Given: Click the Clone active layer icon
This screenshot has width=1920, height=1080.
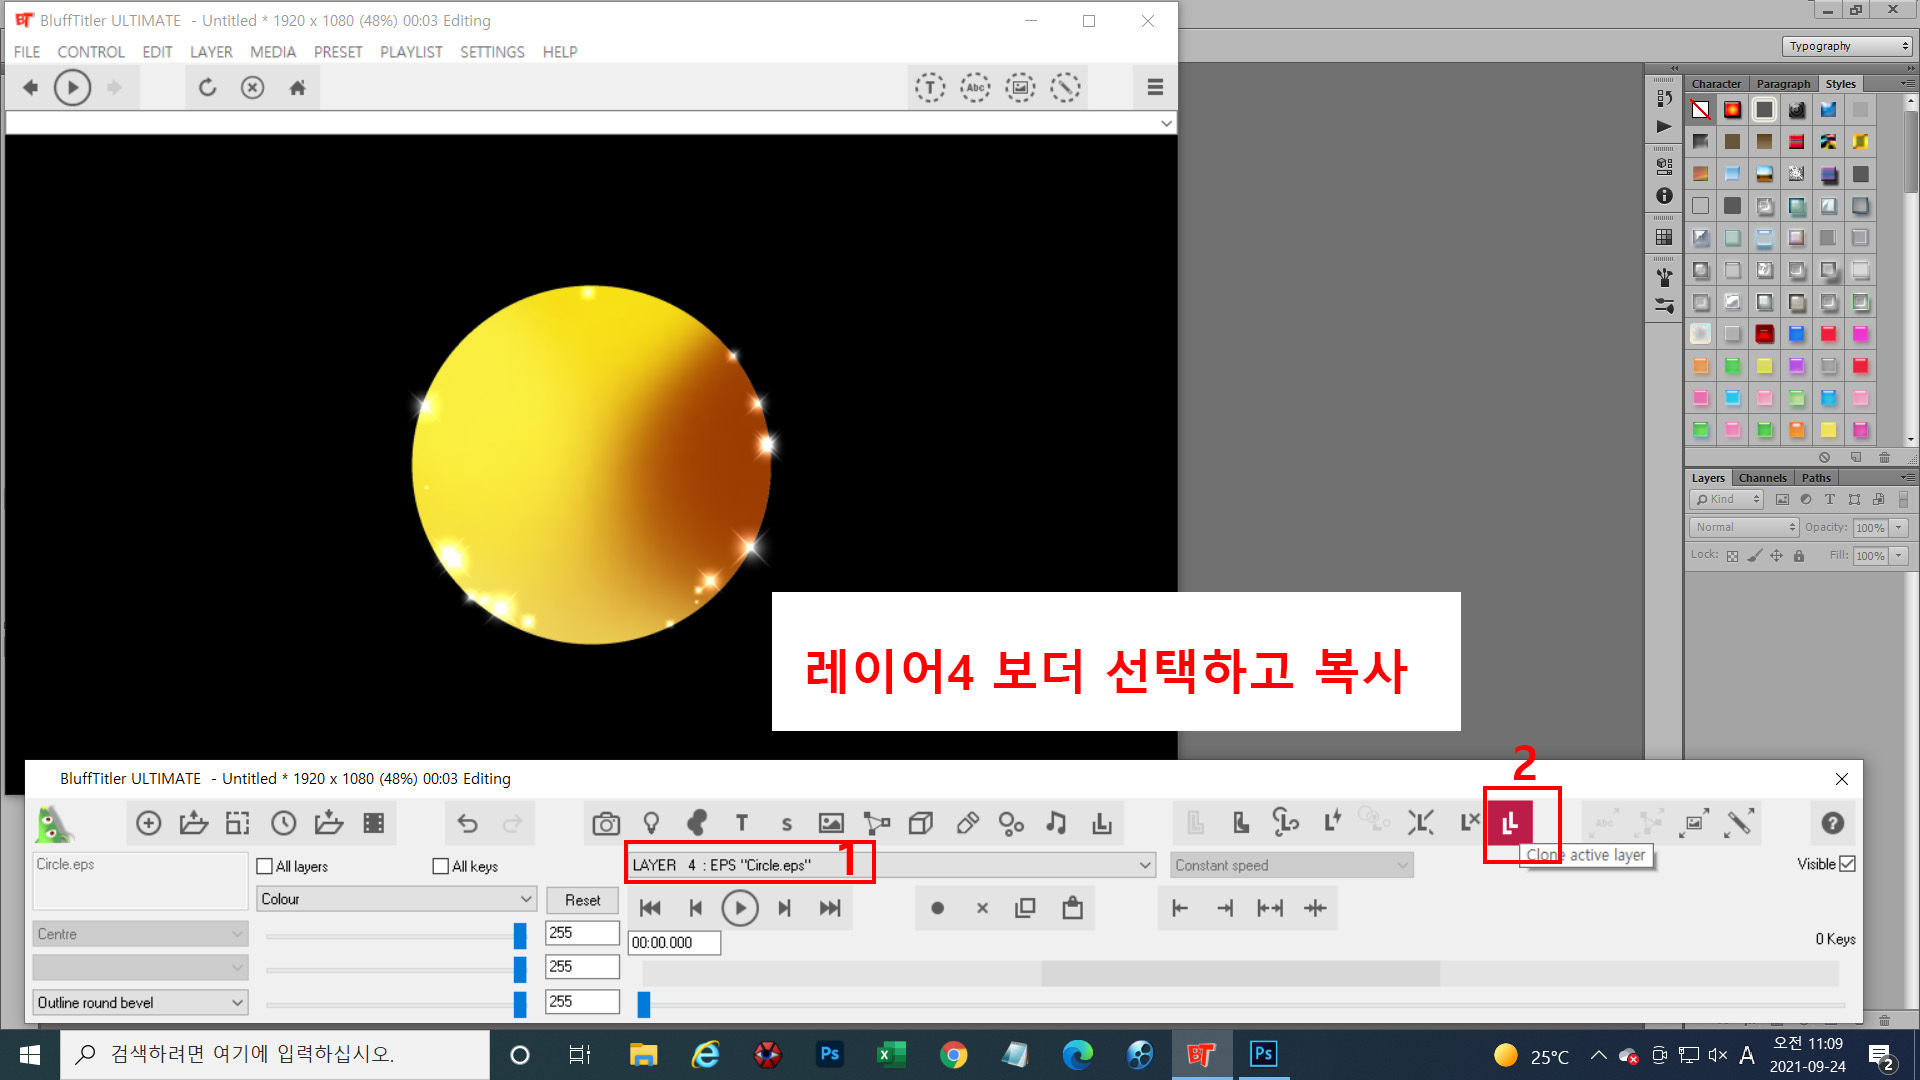Looking at the screenshot, I should pos(1510,823).
